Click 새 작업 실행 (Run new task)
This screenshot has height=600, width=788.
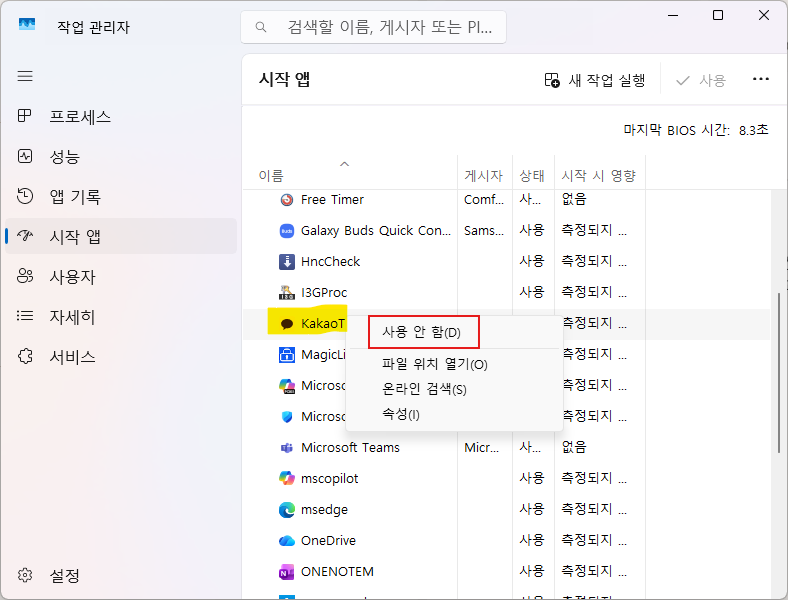pos(595,80)
